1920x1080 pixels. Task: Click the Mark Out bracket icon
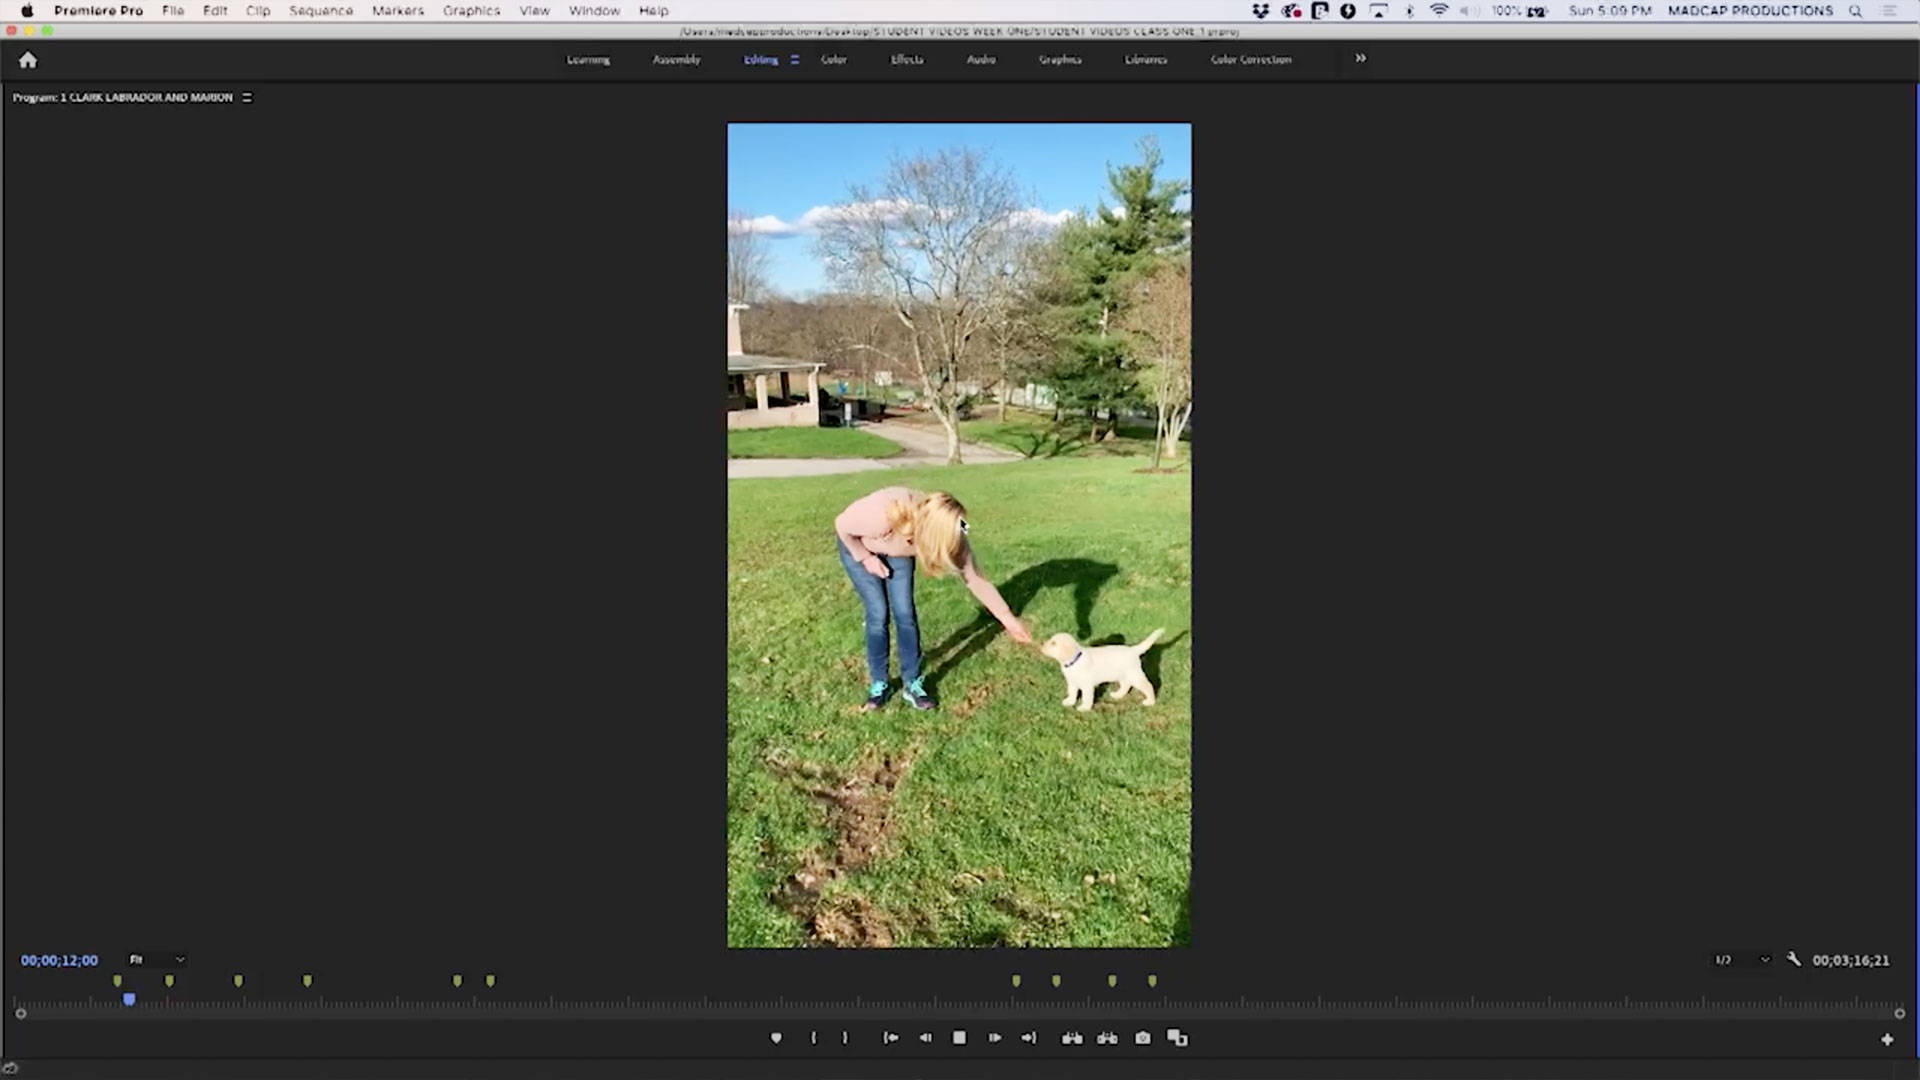click(x=845, y=1038)
